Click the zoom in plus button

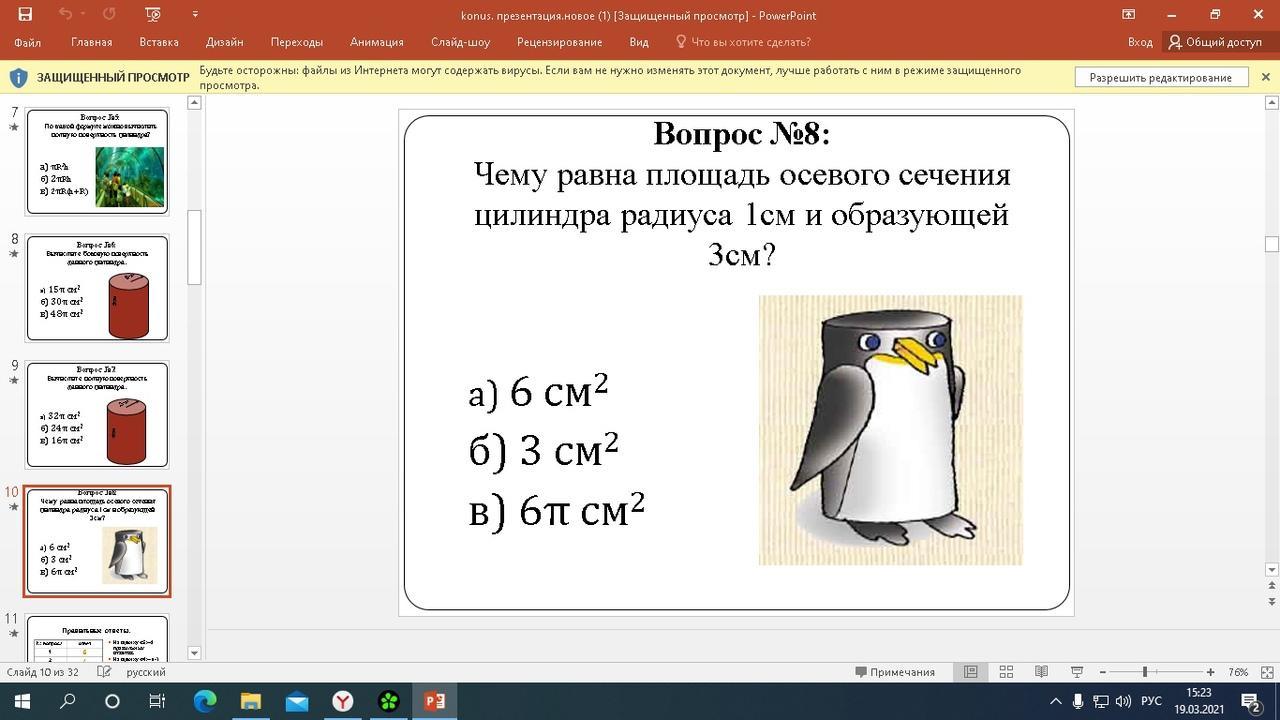pyautogui.click(x=1210, y=672)
